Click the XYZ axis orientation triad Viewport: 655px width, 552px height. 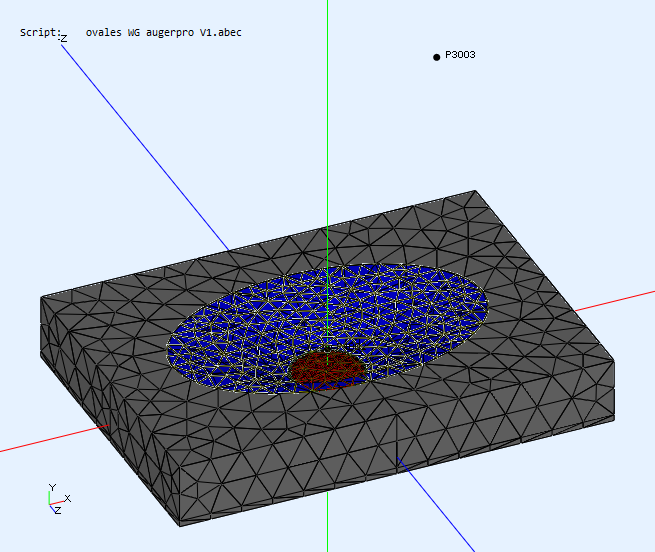click(x=59, y=499)
